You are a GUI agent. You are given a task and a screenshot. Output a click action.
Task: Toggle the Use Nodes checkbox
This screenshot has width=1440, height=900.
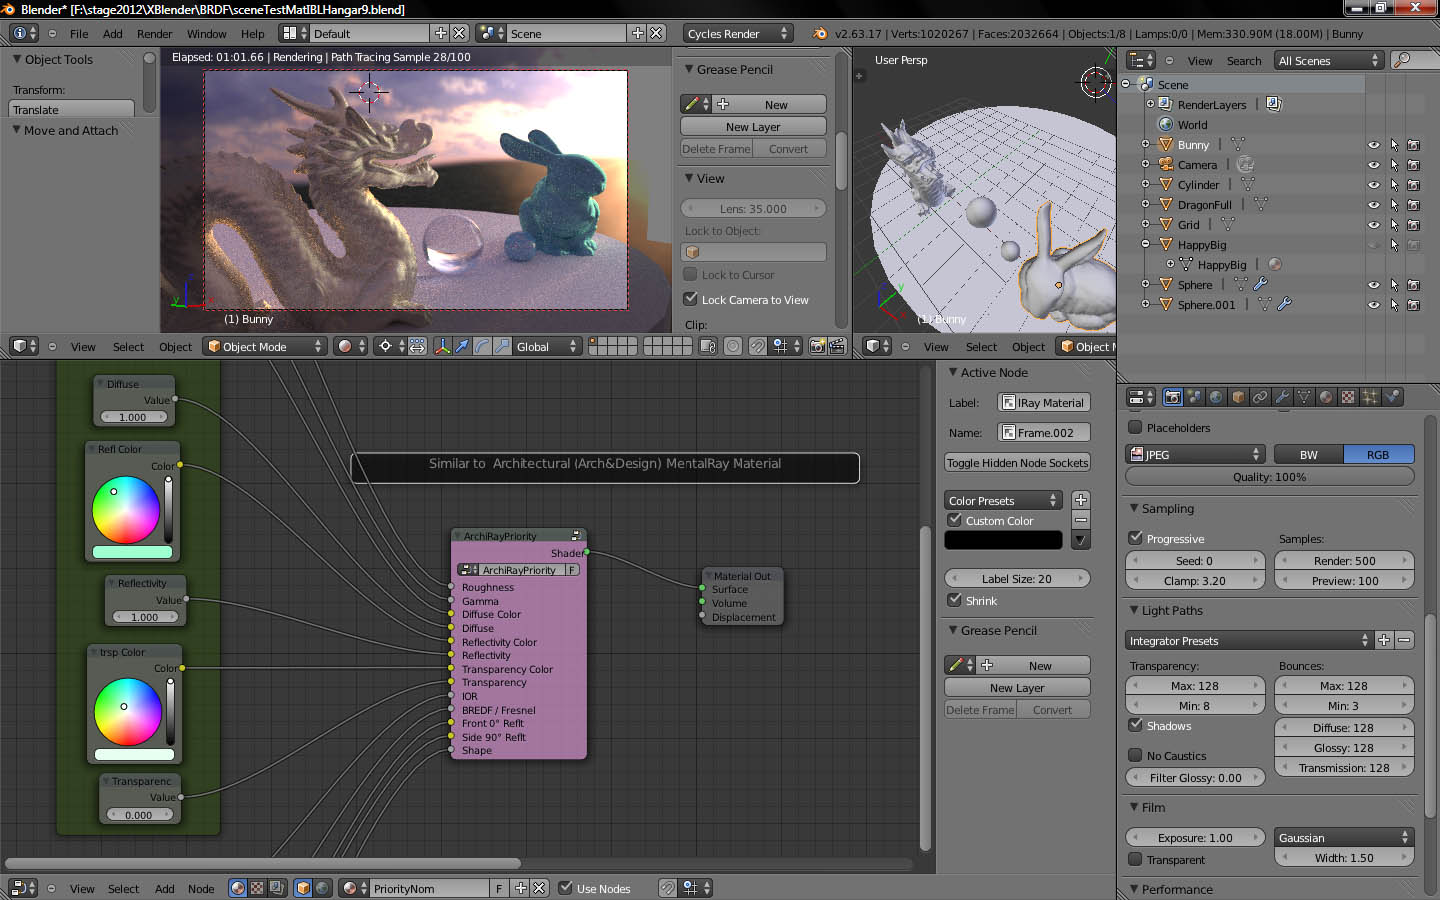pos(565,887)
